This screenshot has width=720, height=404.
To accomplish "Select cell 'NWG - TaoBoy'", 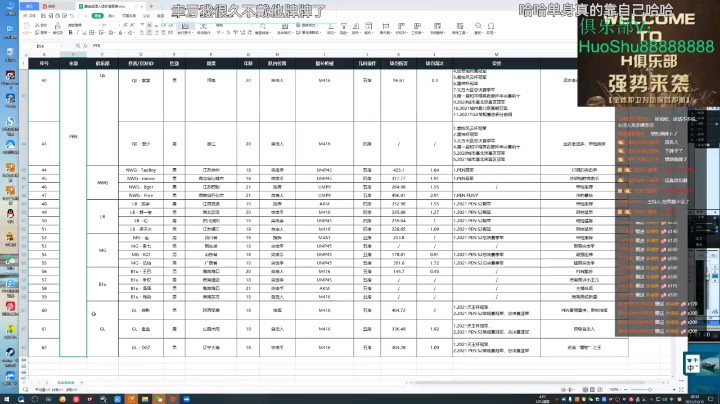I will (141, 170).
